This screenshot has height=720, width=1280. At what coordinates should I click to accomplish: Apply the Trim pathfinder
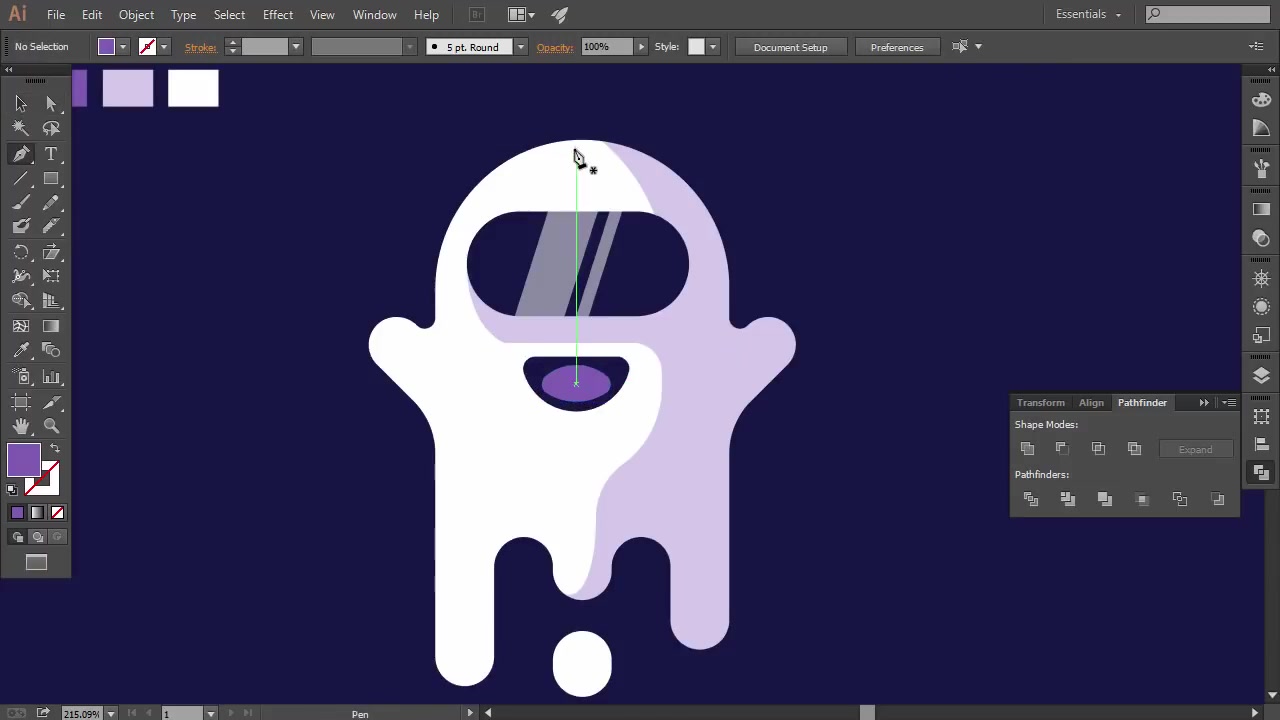1068,499
